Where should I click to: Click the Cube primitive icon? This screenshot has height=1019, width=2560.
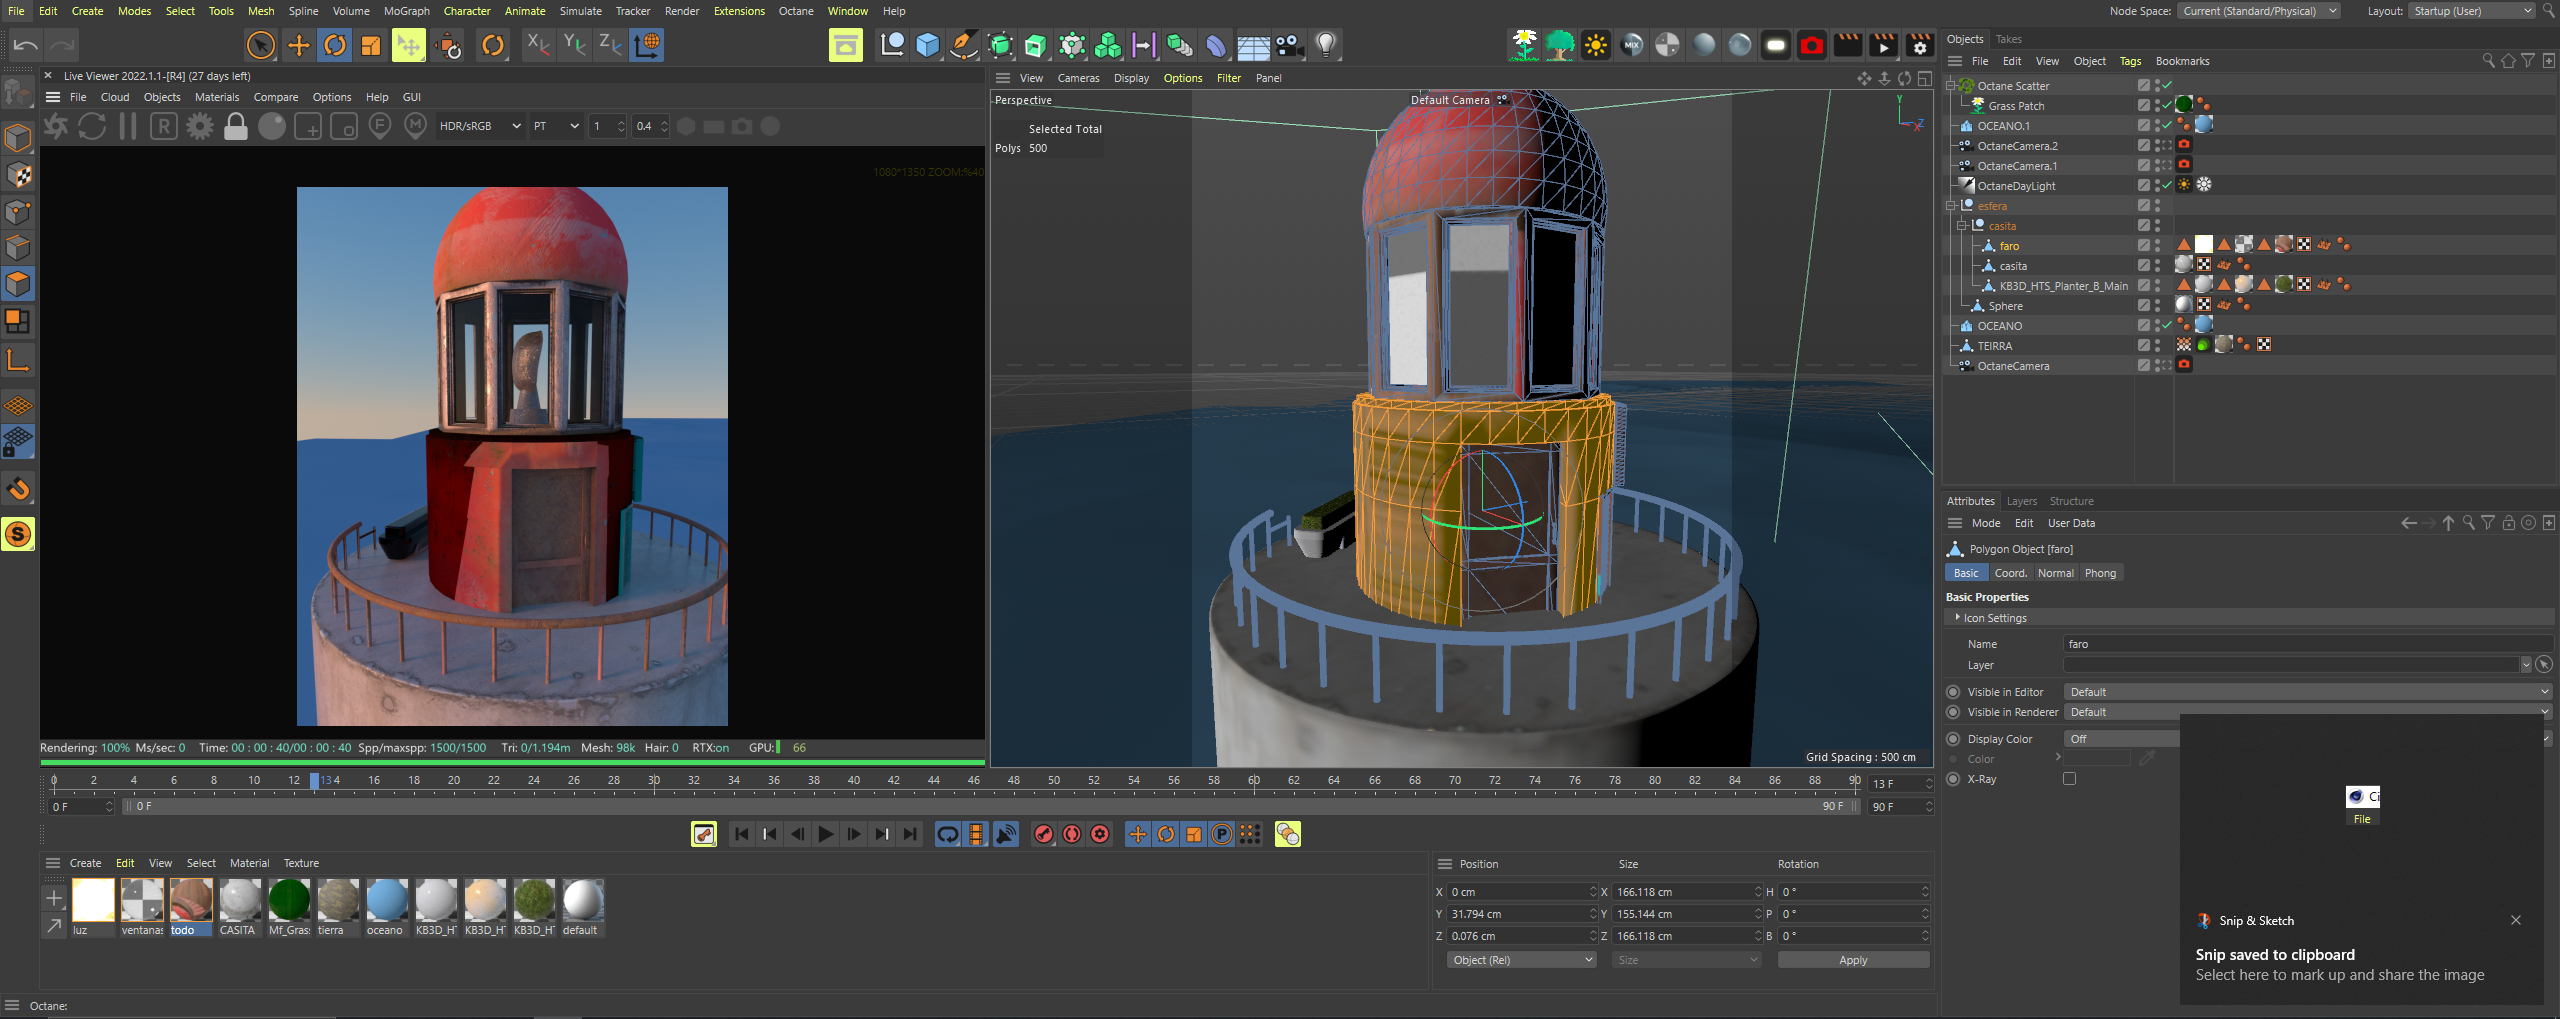[x=928, y=45]
